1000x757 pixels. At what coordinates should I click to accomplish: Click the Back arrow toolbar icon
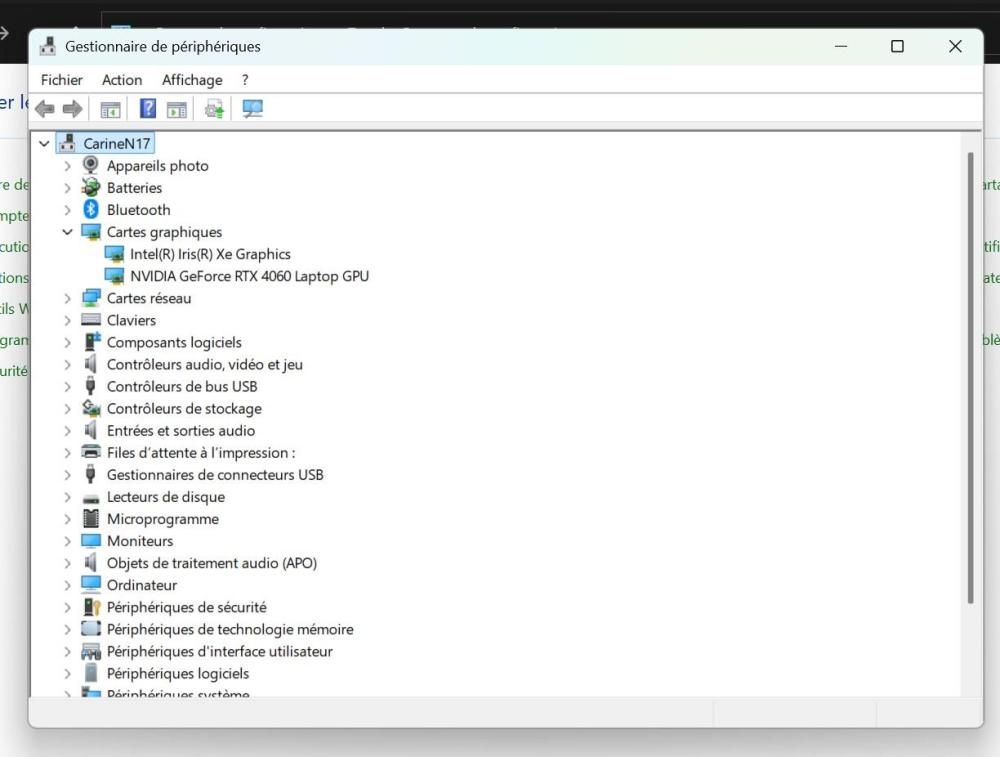(x=45, y=109)
